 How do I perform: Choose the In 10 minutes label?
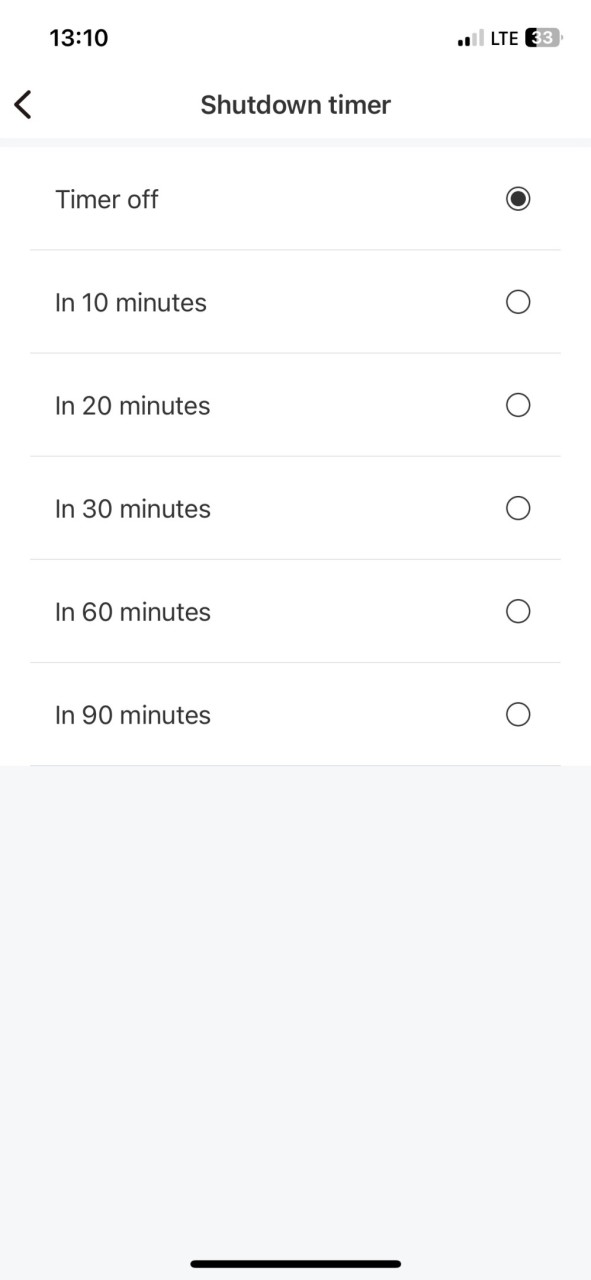(x=131, y=302)
